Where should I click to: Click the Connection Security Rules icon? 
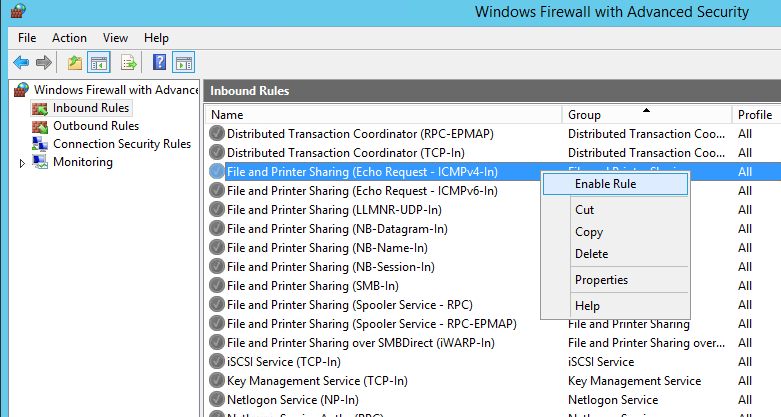(x=40, y=144)
